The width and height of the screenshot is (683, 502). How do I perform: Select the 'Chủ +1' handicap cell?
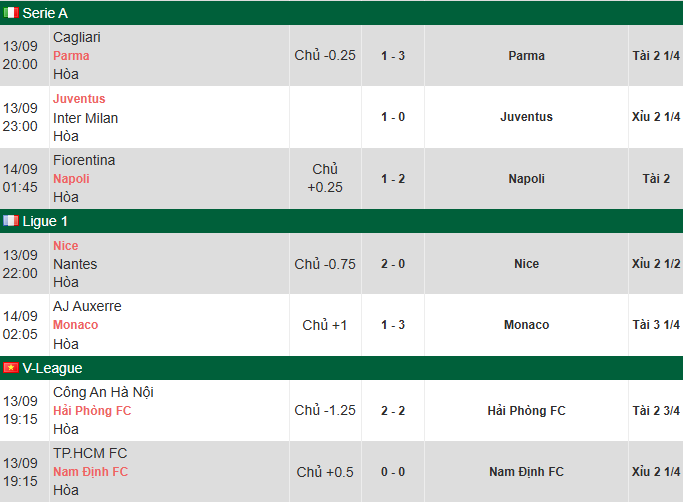[325, 325]
